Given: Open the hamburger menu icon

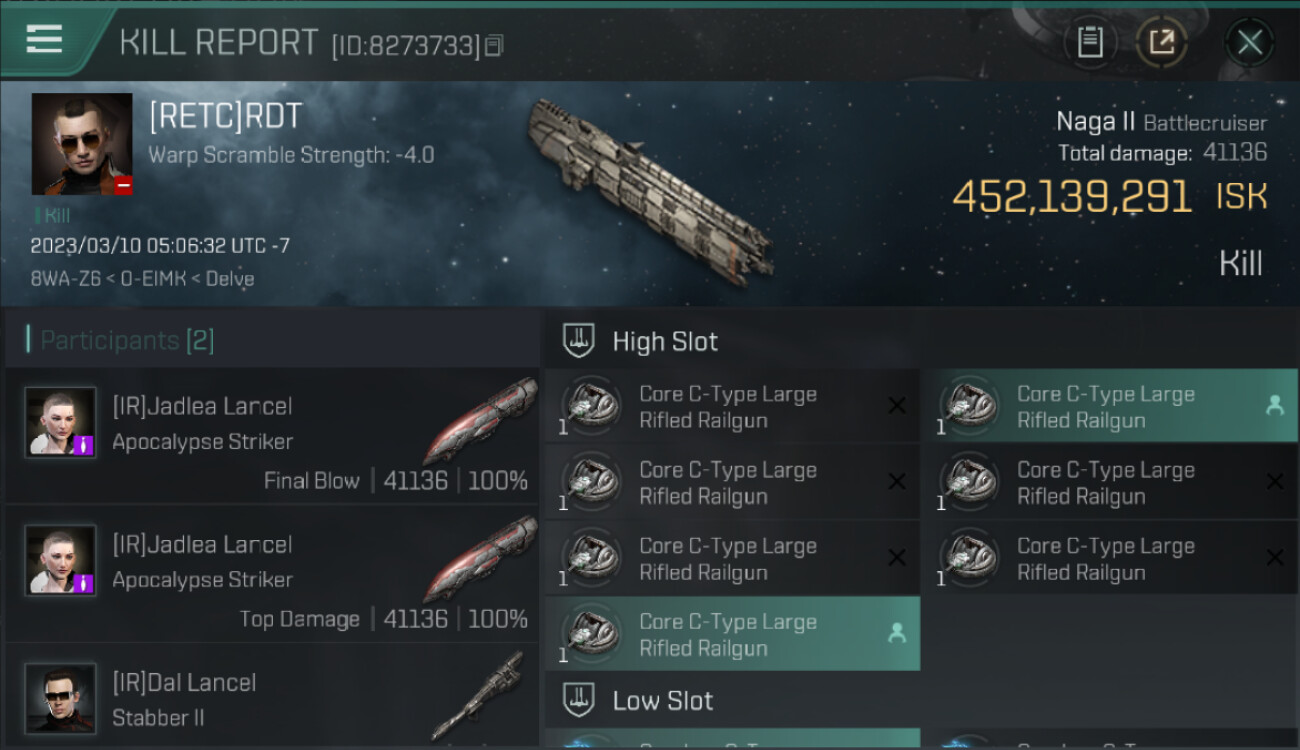Looking at the screenshot, I should [x=44, y=39].
